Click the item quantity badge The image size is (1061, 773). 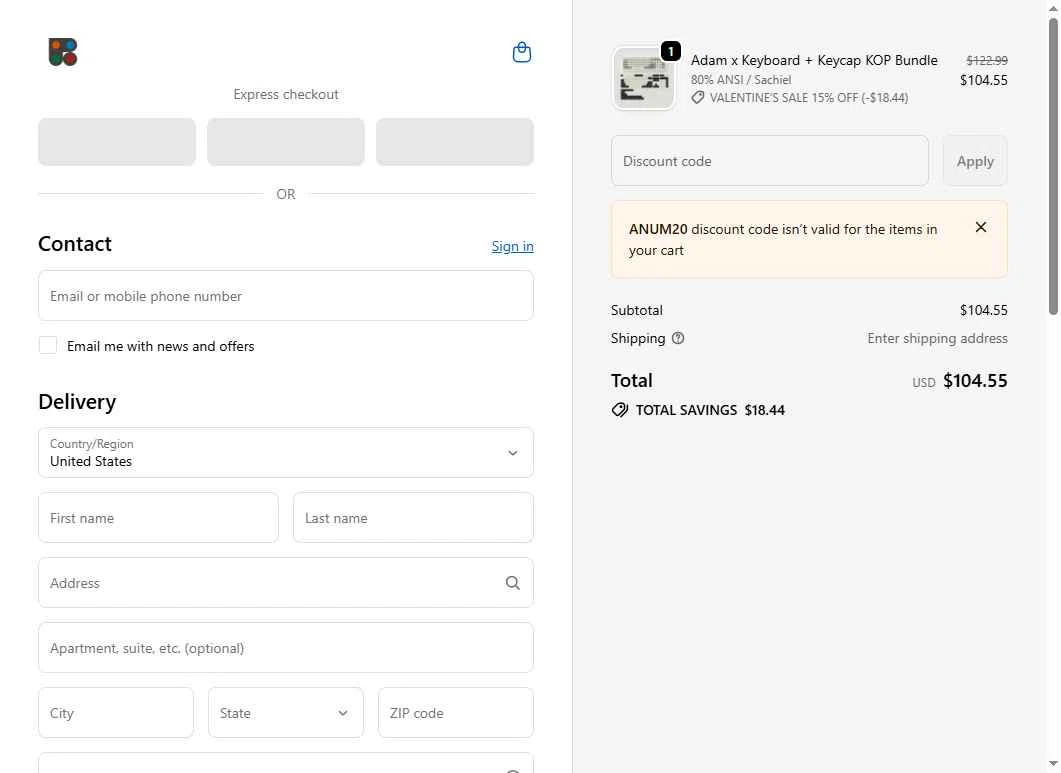(x=671, y=51)
